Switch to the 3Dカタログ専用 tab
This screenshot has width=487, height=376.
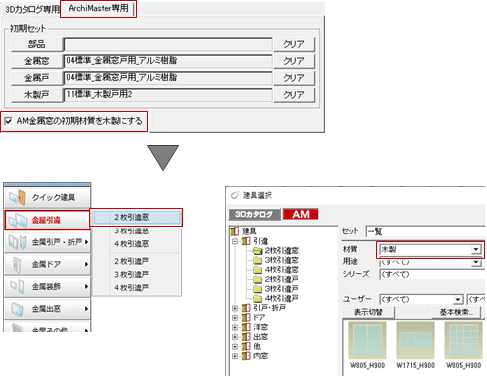click(31, 10)
